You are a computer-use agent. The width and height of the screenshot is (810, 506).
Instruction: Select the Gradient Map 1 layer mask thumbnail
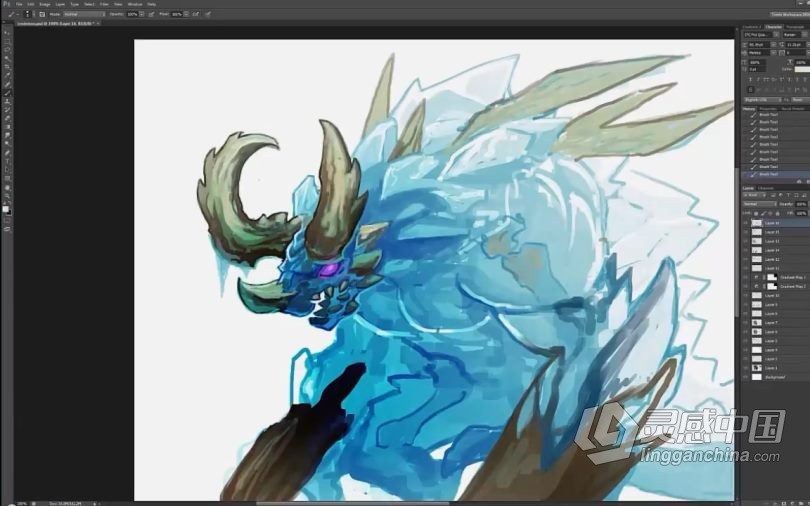coord(773,277)
